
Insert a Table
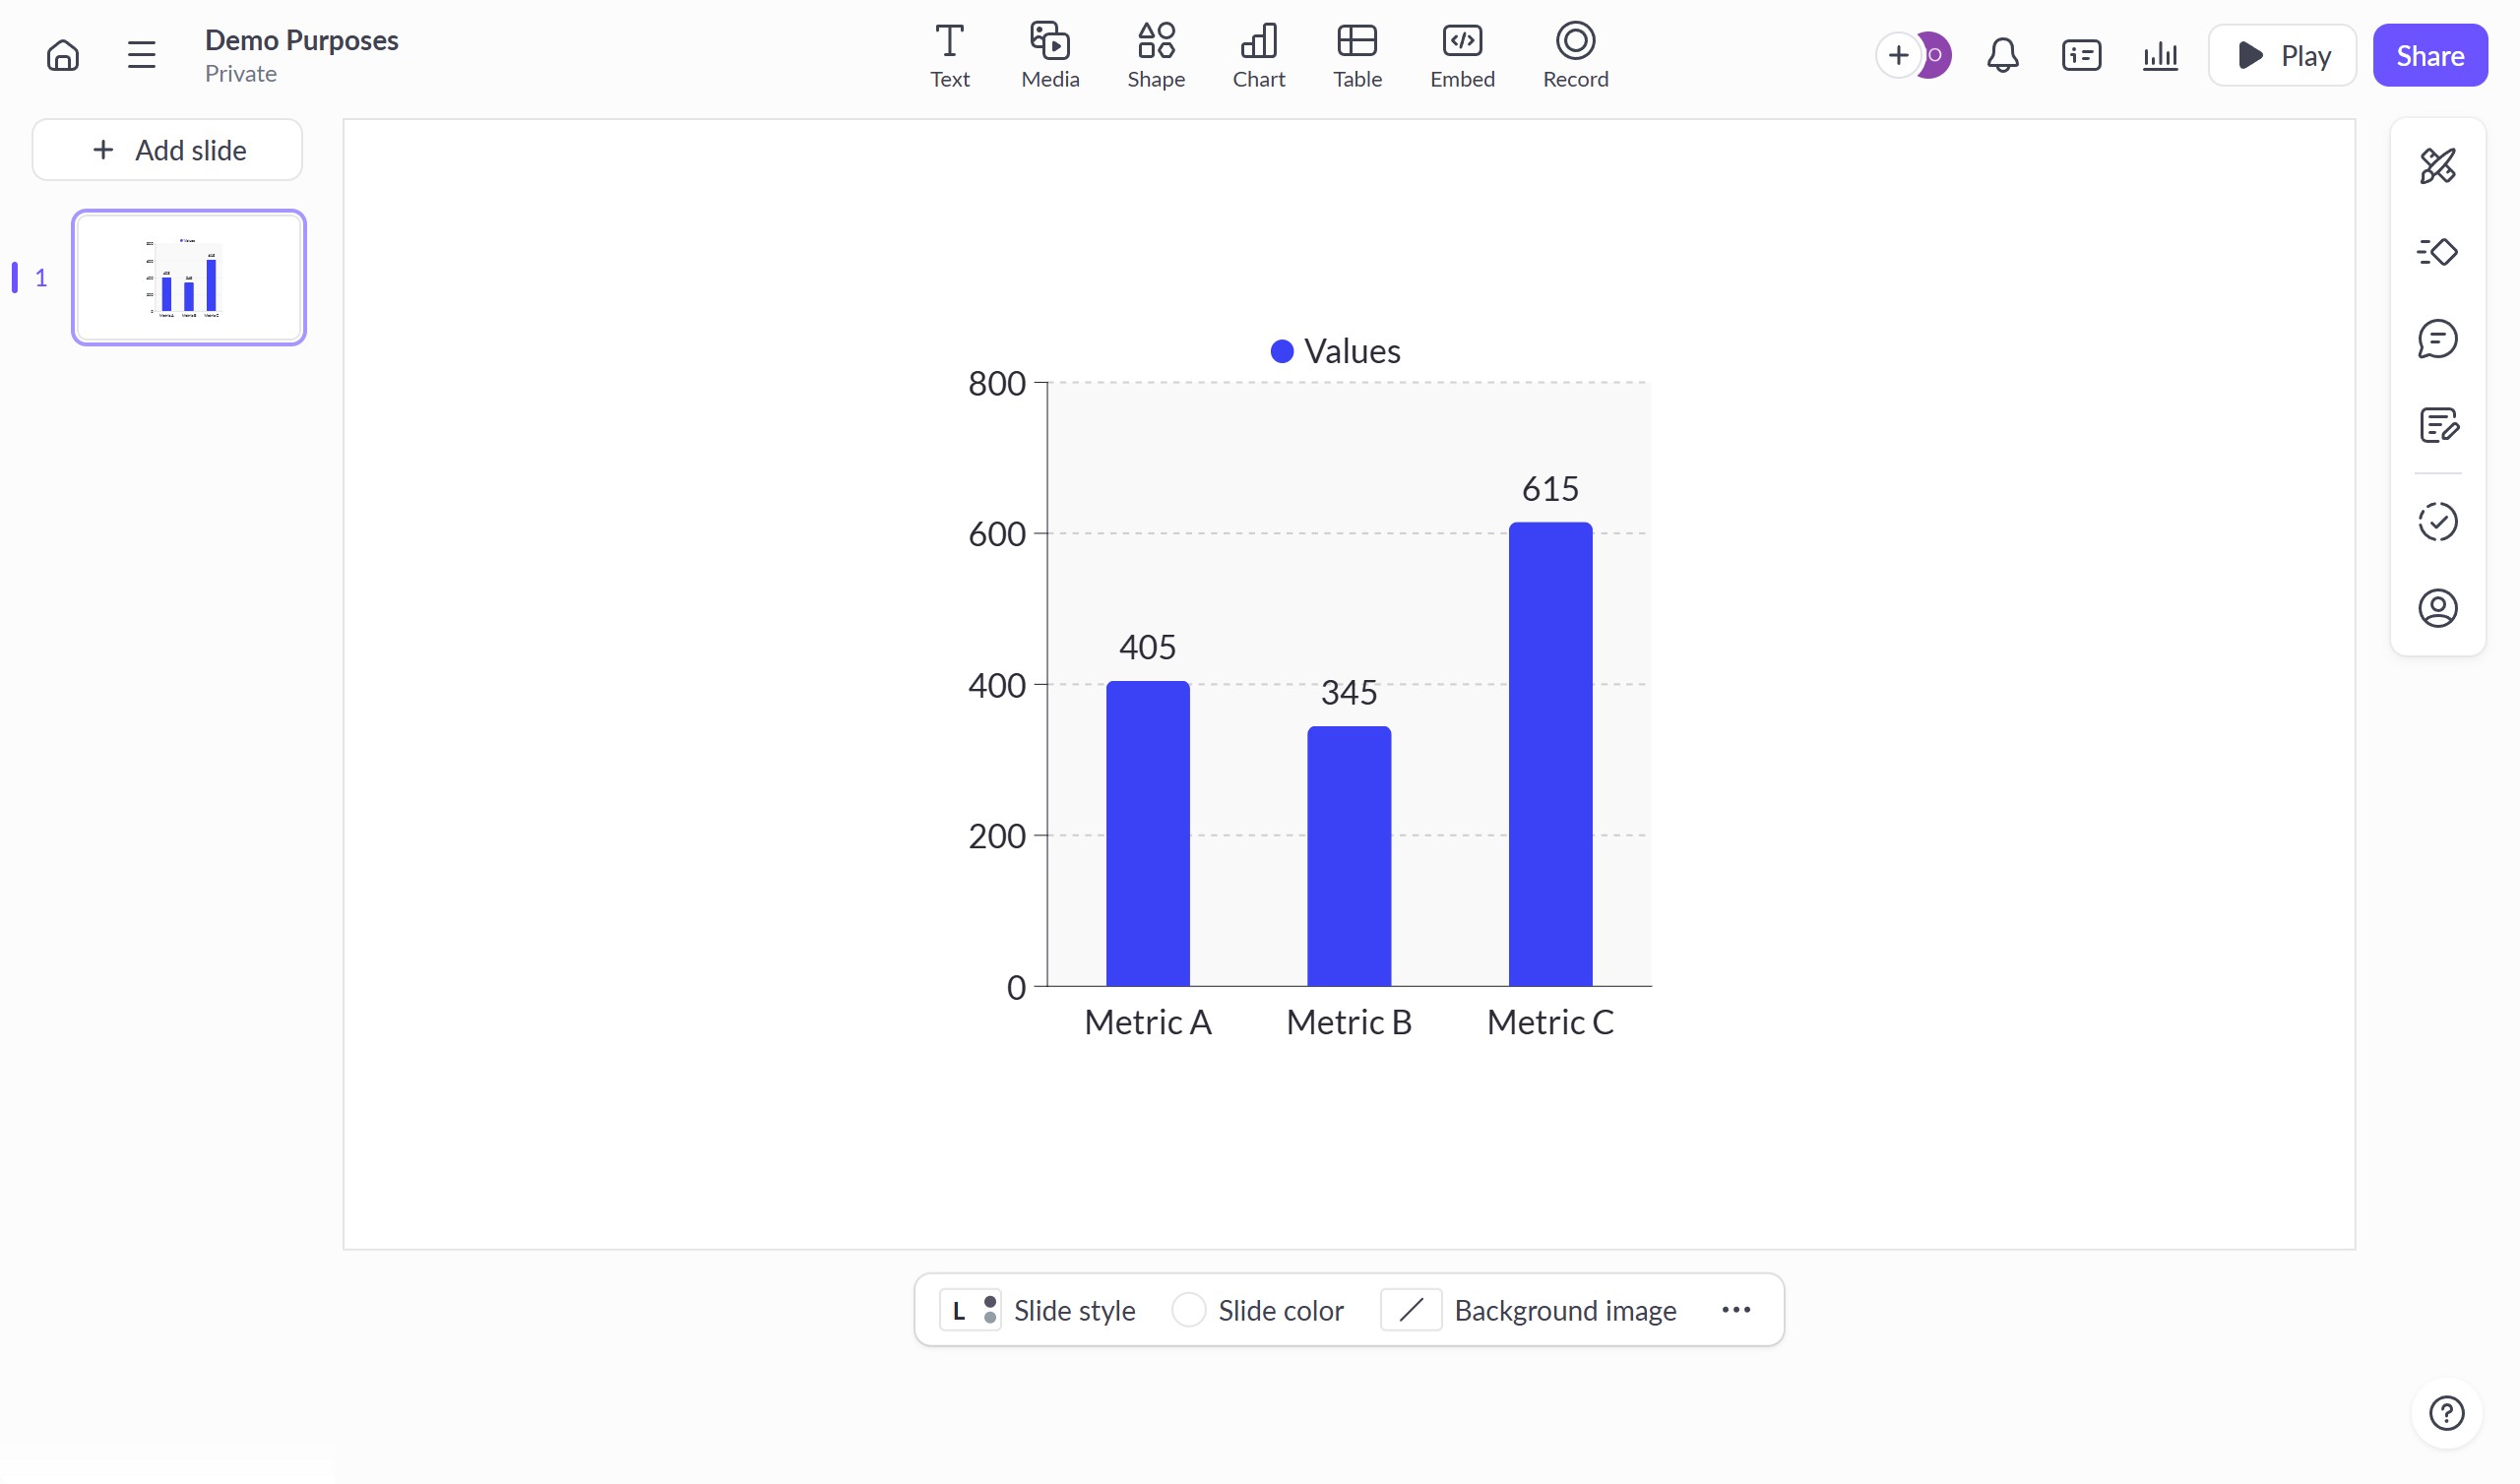pyautogui.click(x=1357, y=56)
